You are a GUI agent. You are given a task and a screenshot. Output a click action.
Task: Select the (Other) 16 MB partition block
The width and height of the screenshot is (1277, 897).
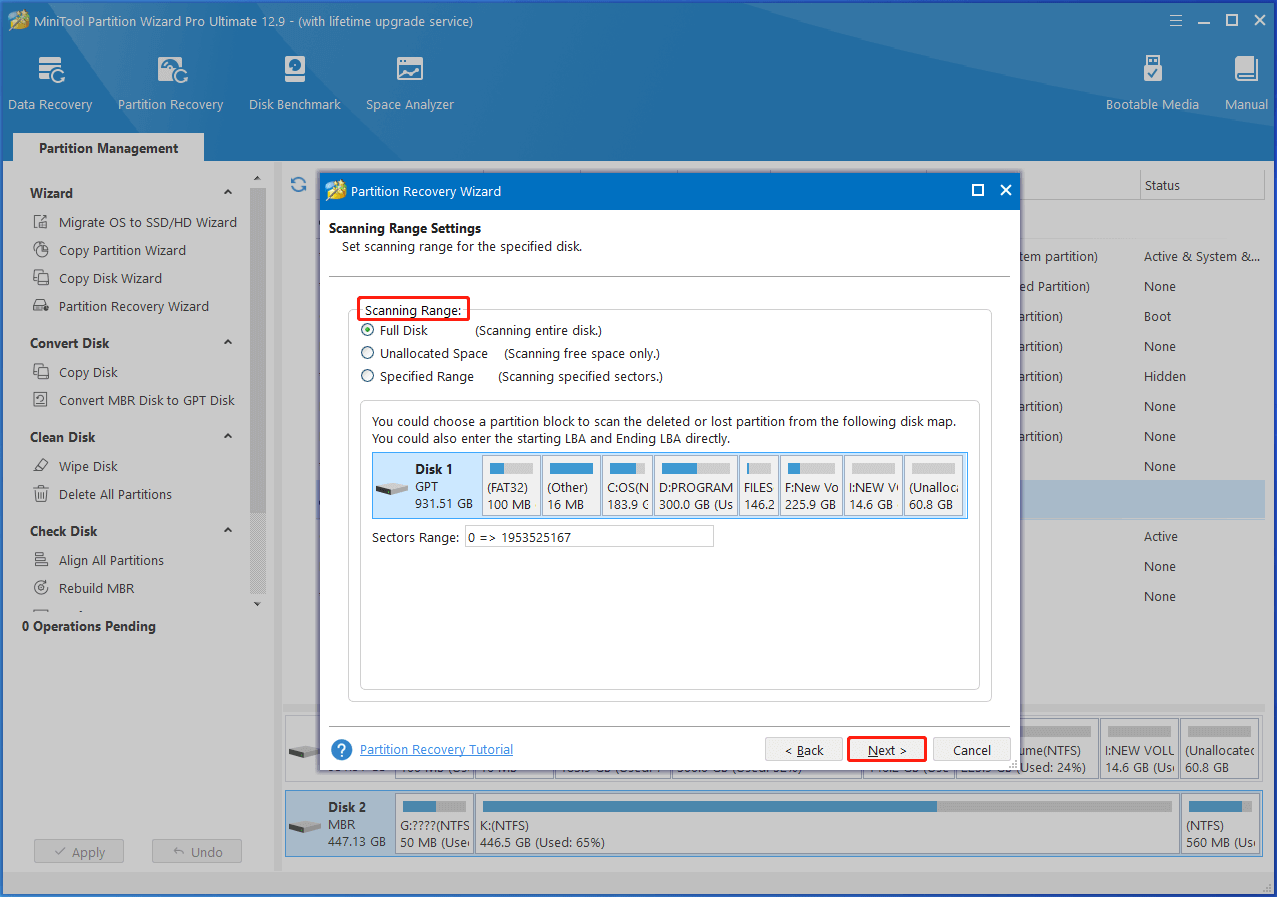tap(571, 486)
